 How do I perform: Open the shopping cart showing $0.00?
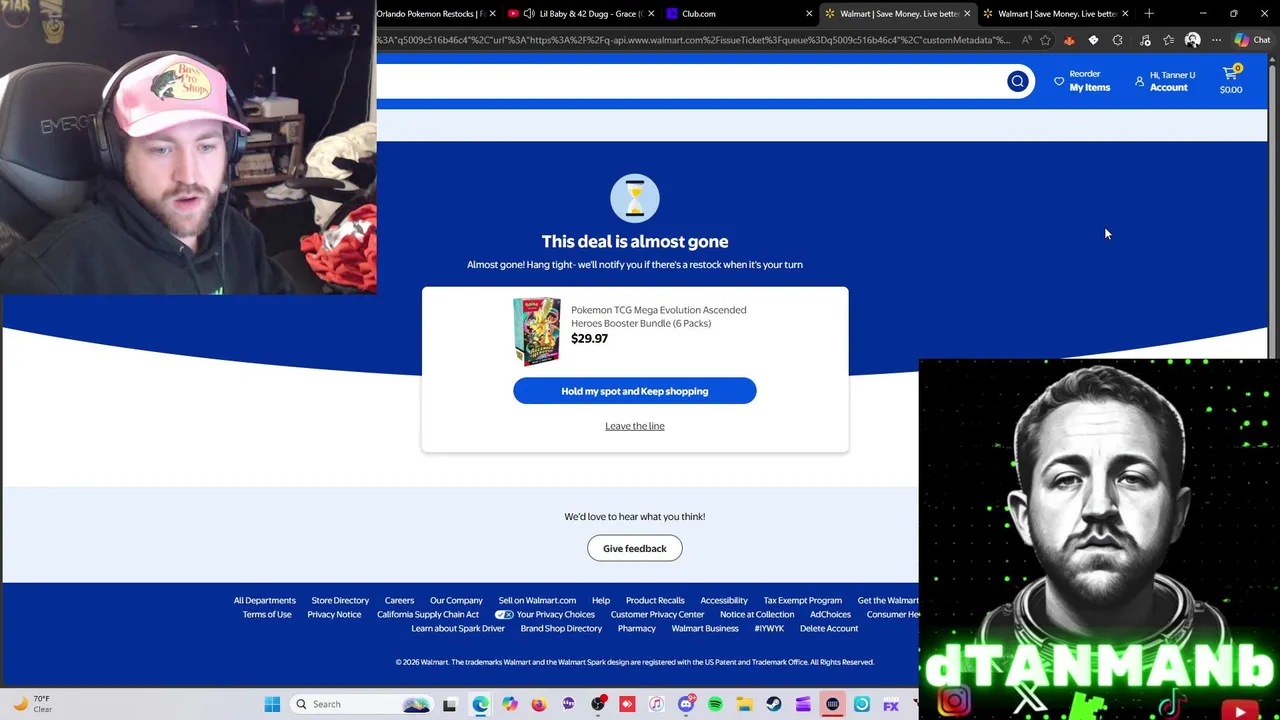tap(1231, 81)
